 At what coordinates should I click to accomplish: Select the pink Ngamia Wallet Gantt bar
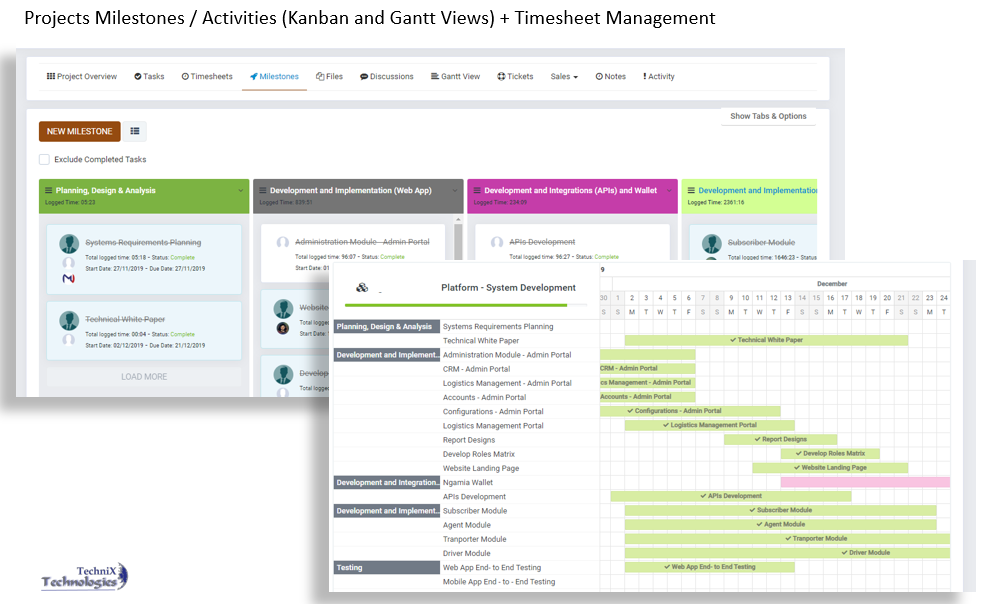[x=865, y=482]
